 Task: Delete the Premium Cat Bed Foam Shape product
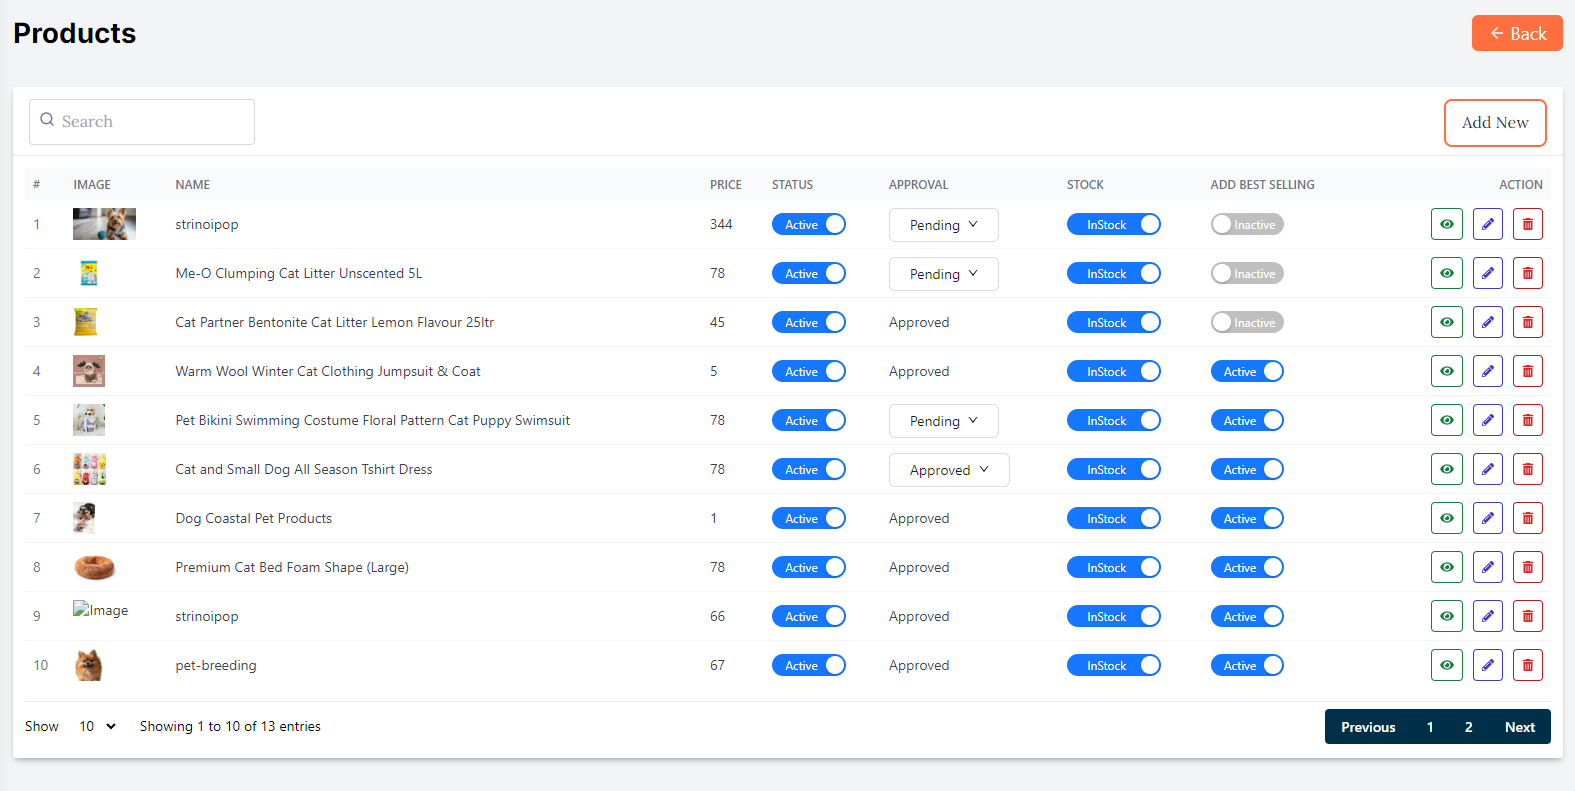[1527, 567]
